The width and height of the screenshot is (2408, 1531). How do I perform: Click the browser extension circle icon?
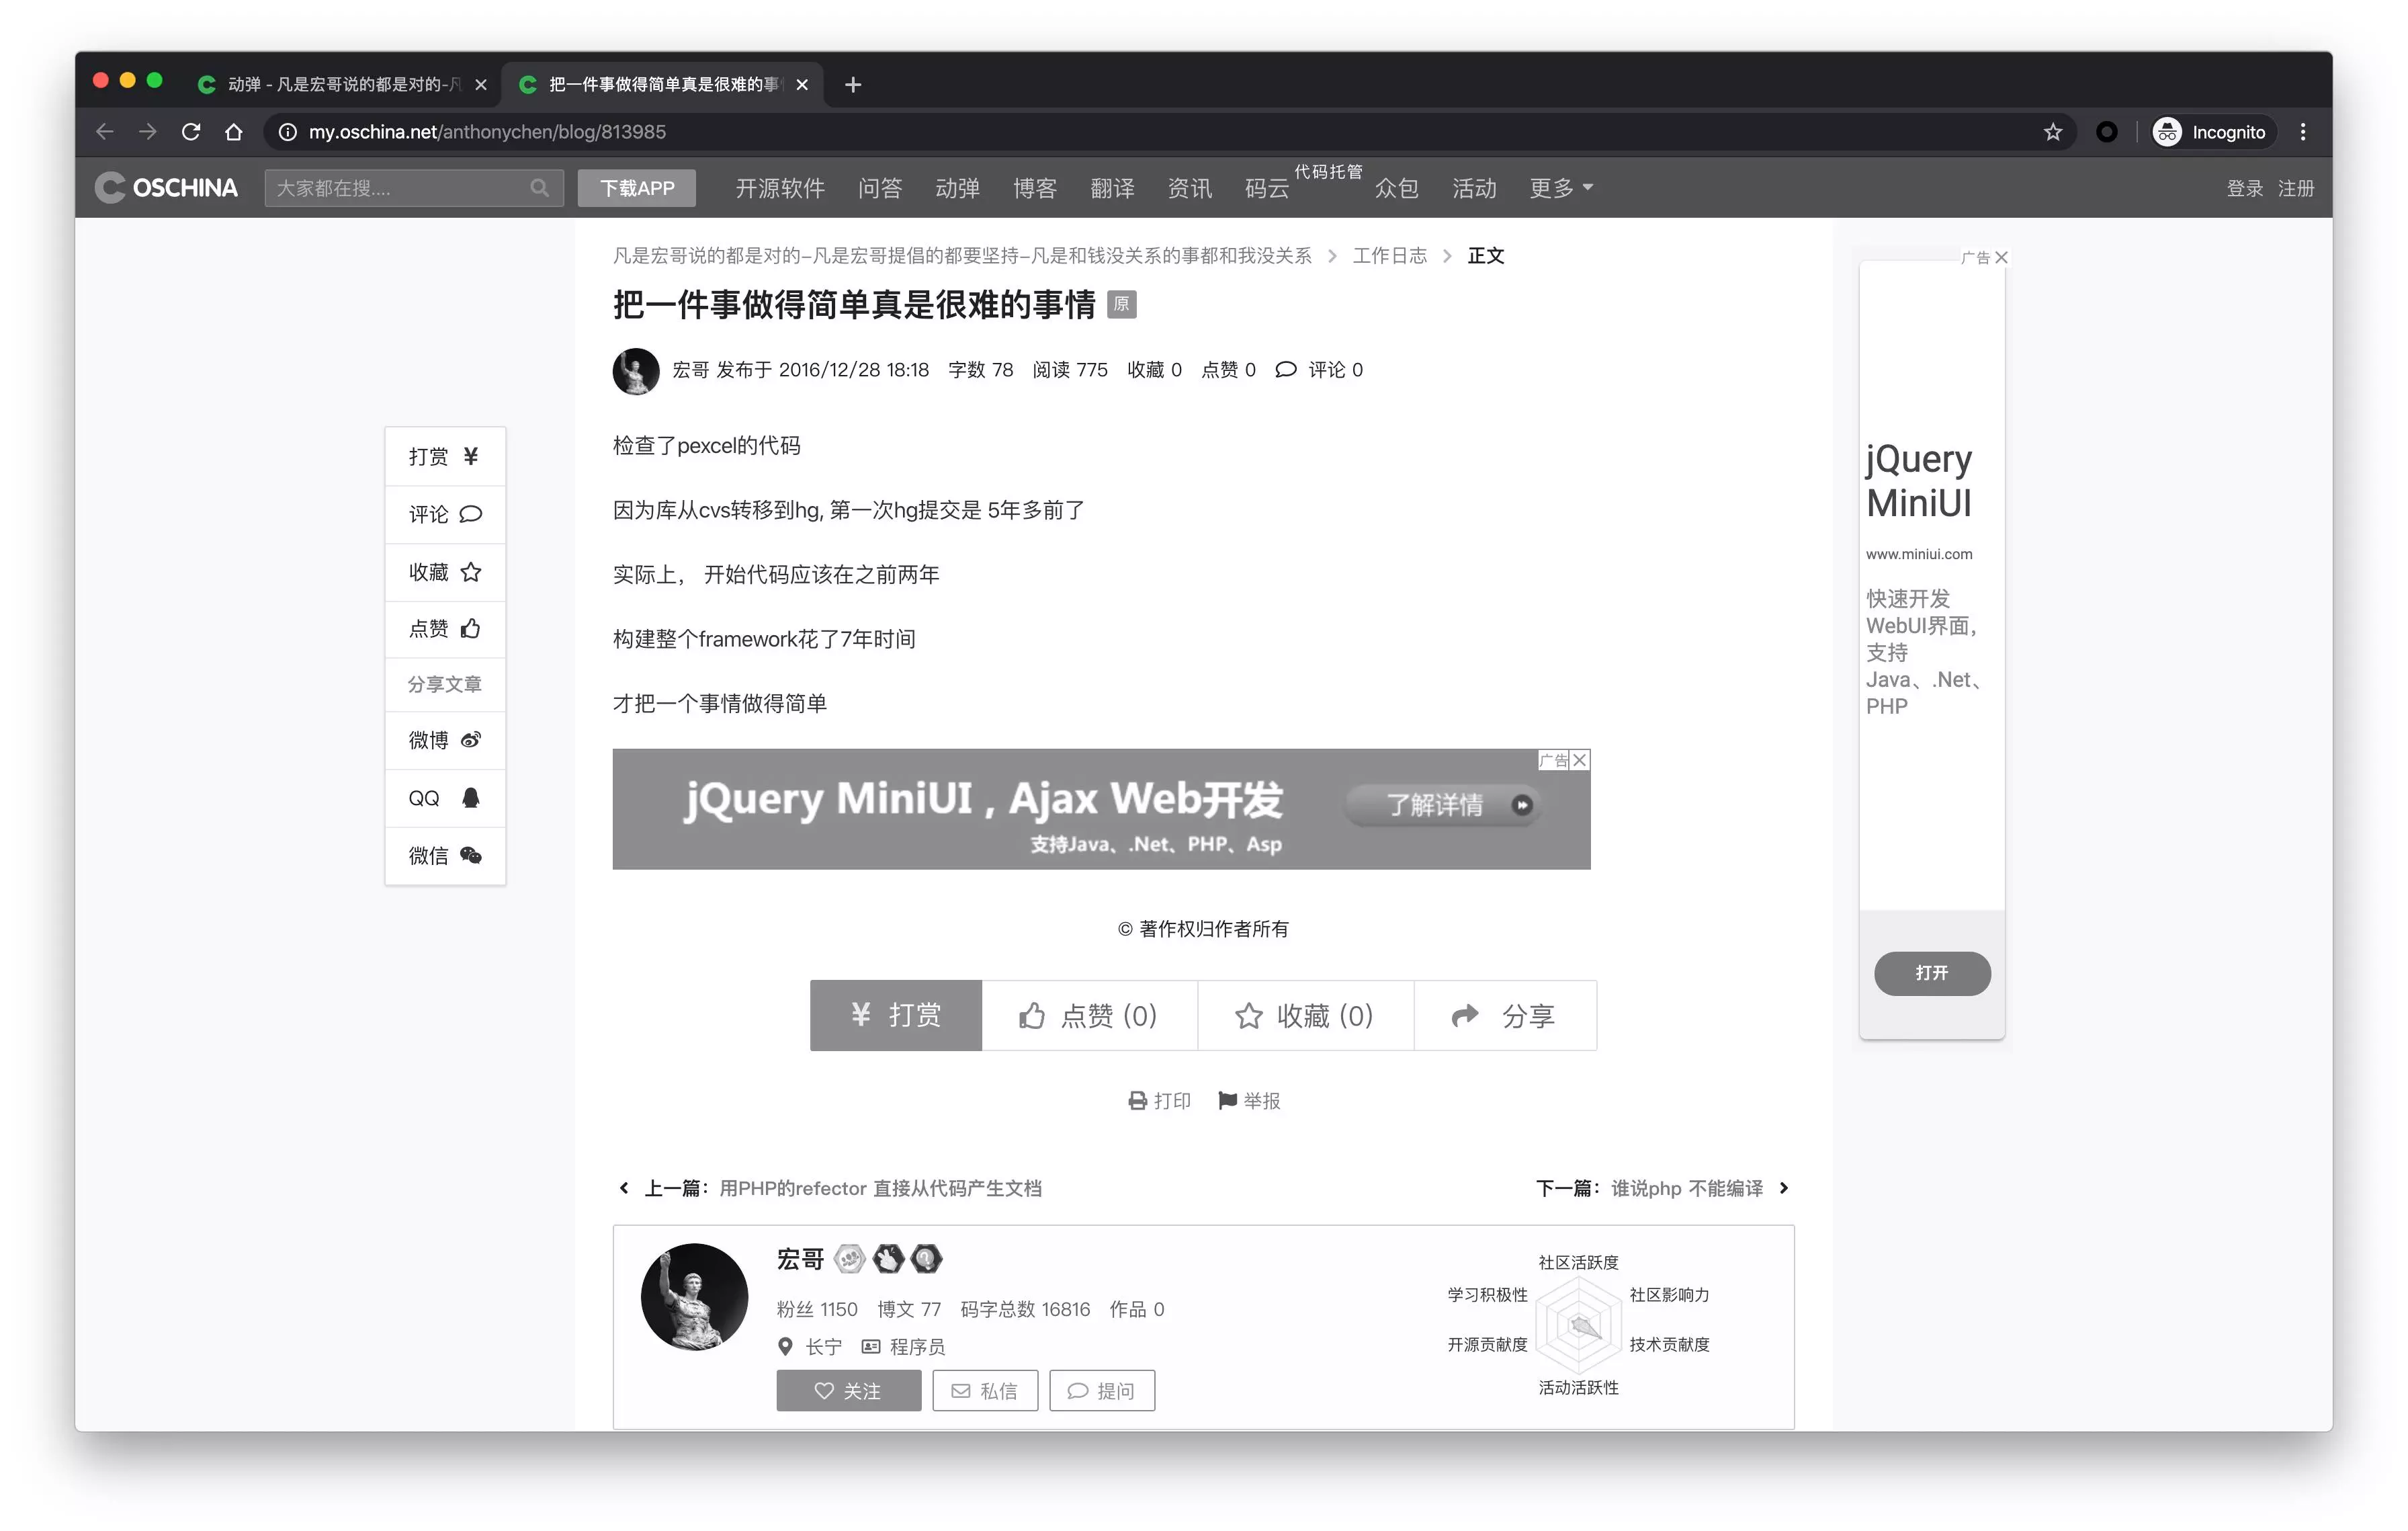(x=2107, y=132)
